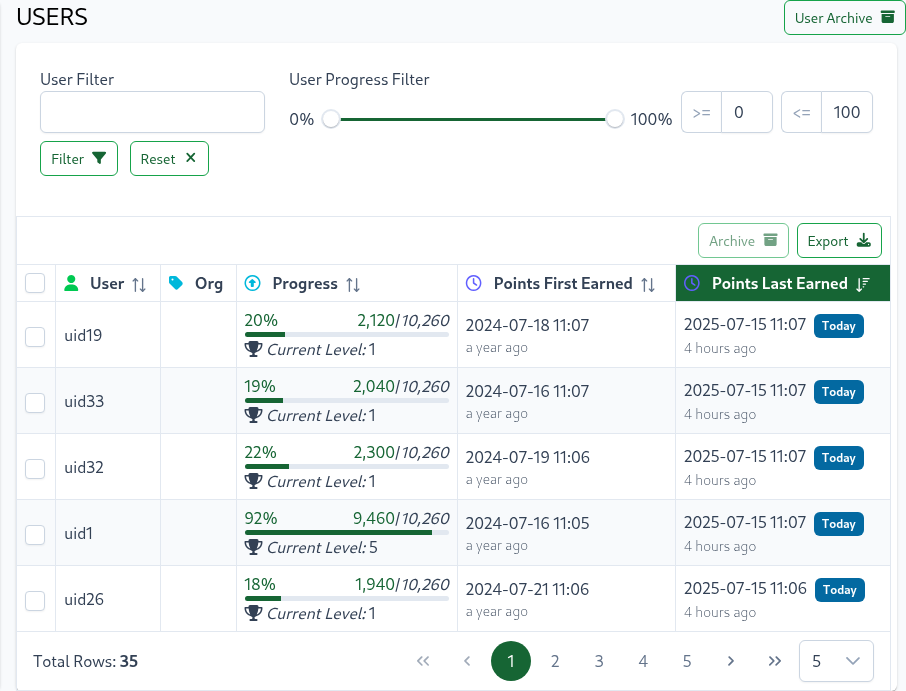Toggle Points Last Earned sort icon
The width and height of the screenshot is (906, 691).
coord(863,284)
